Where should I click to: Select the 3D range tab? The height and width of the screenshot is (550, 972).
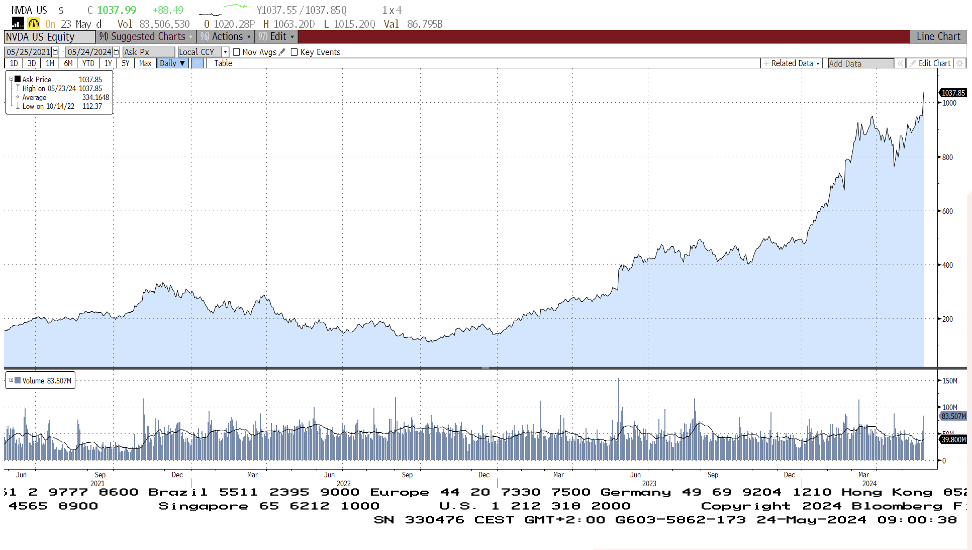pyautogui.click(x=32, y=63)
